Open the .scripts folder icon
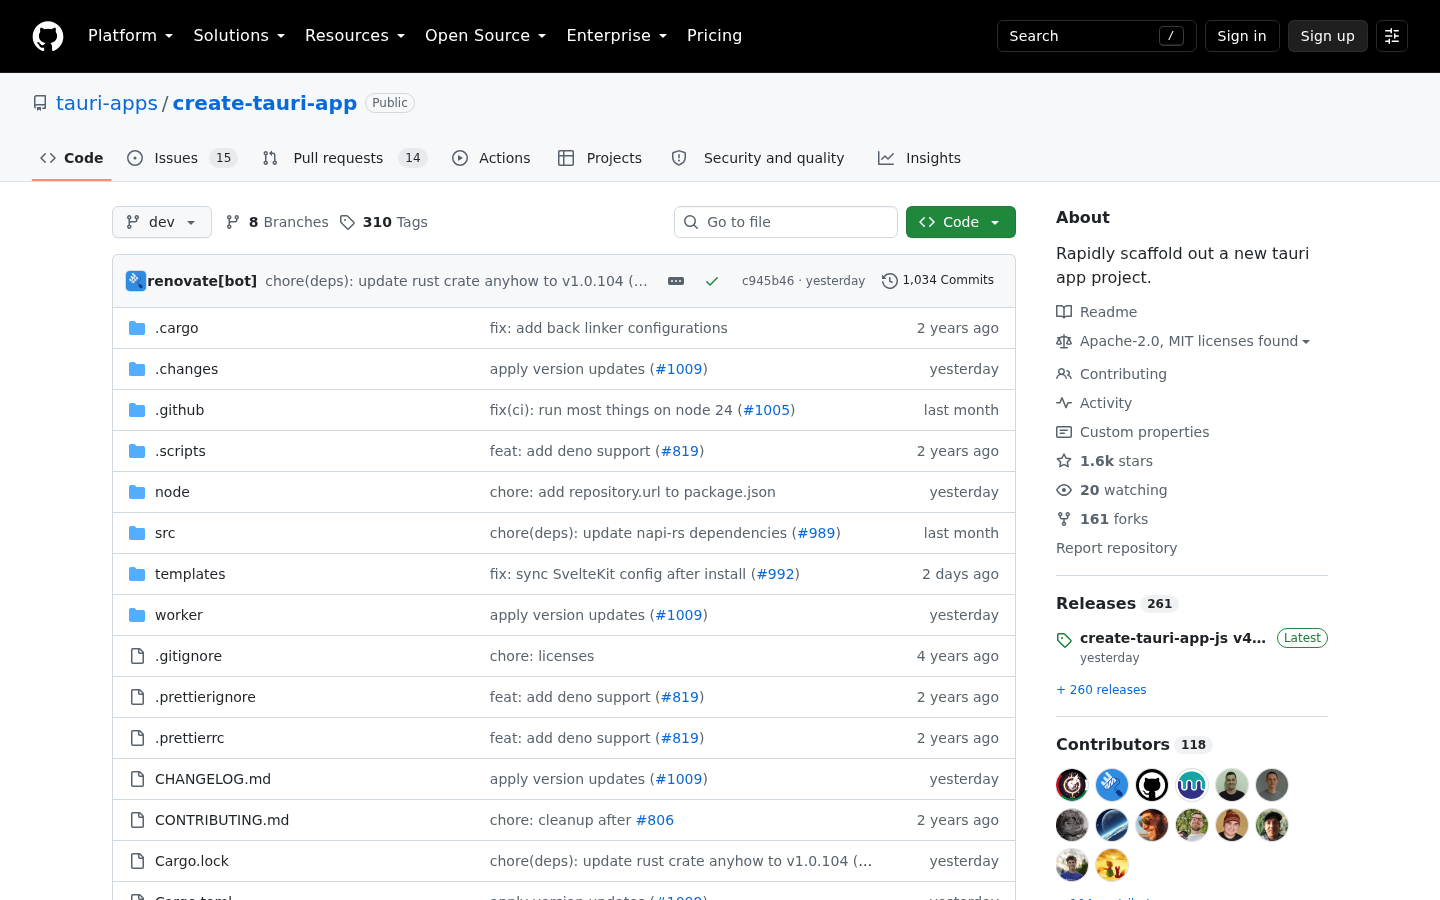This screenshot has width=1440, height=900. coord(137,451)
